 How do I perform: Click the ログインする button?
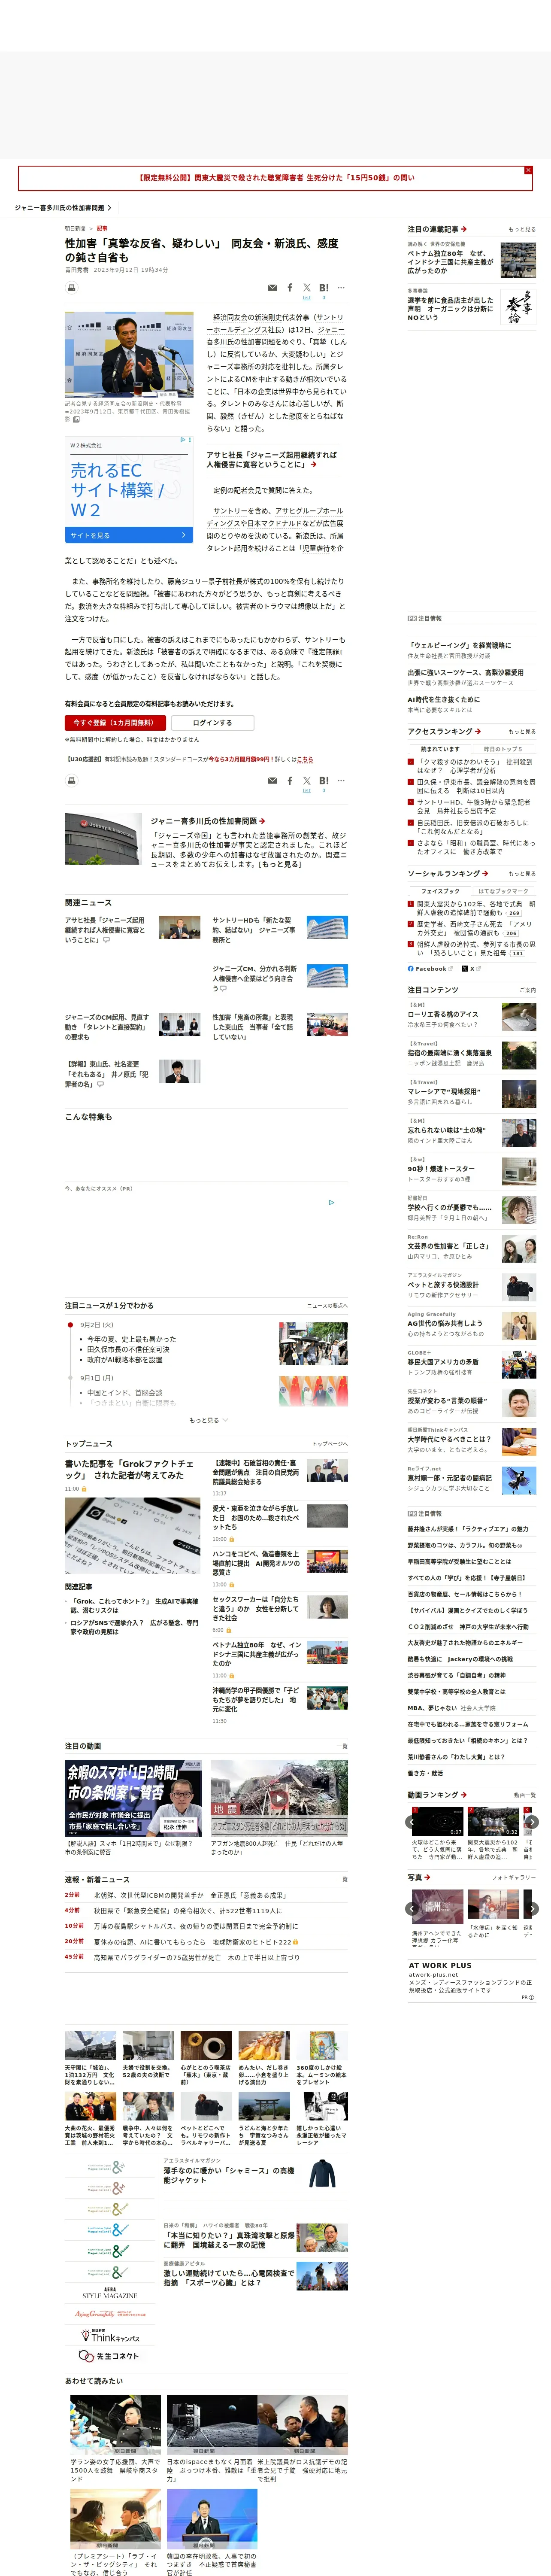[x=212, y=722]
